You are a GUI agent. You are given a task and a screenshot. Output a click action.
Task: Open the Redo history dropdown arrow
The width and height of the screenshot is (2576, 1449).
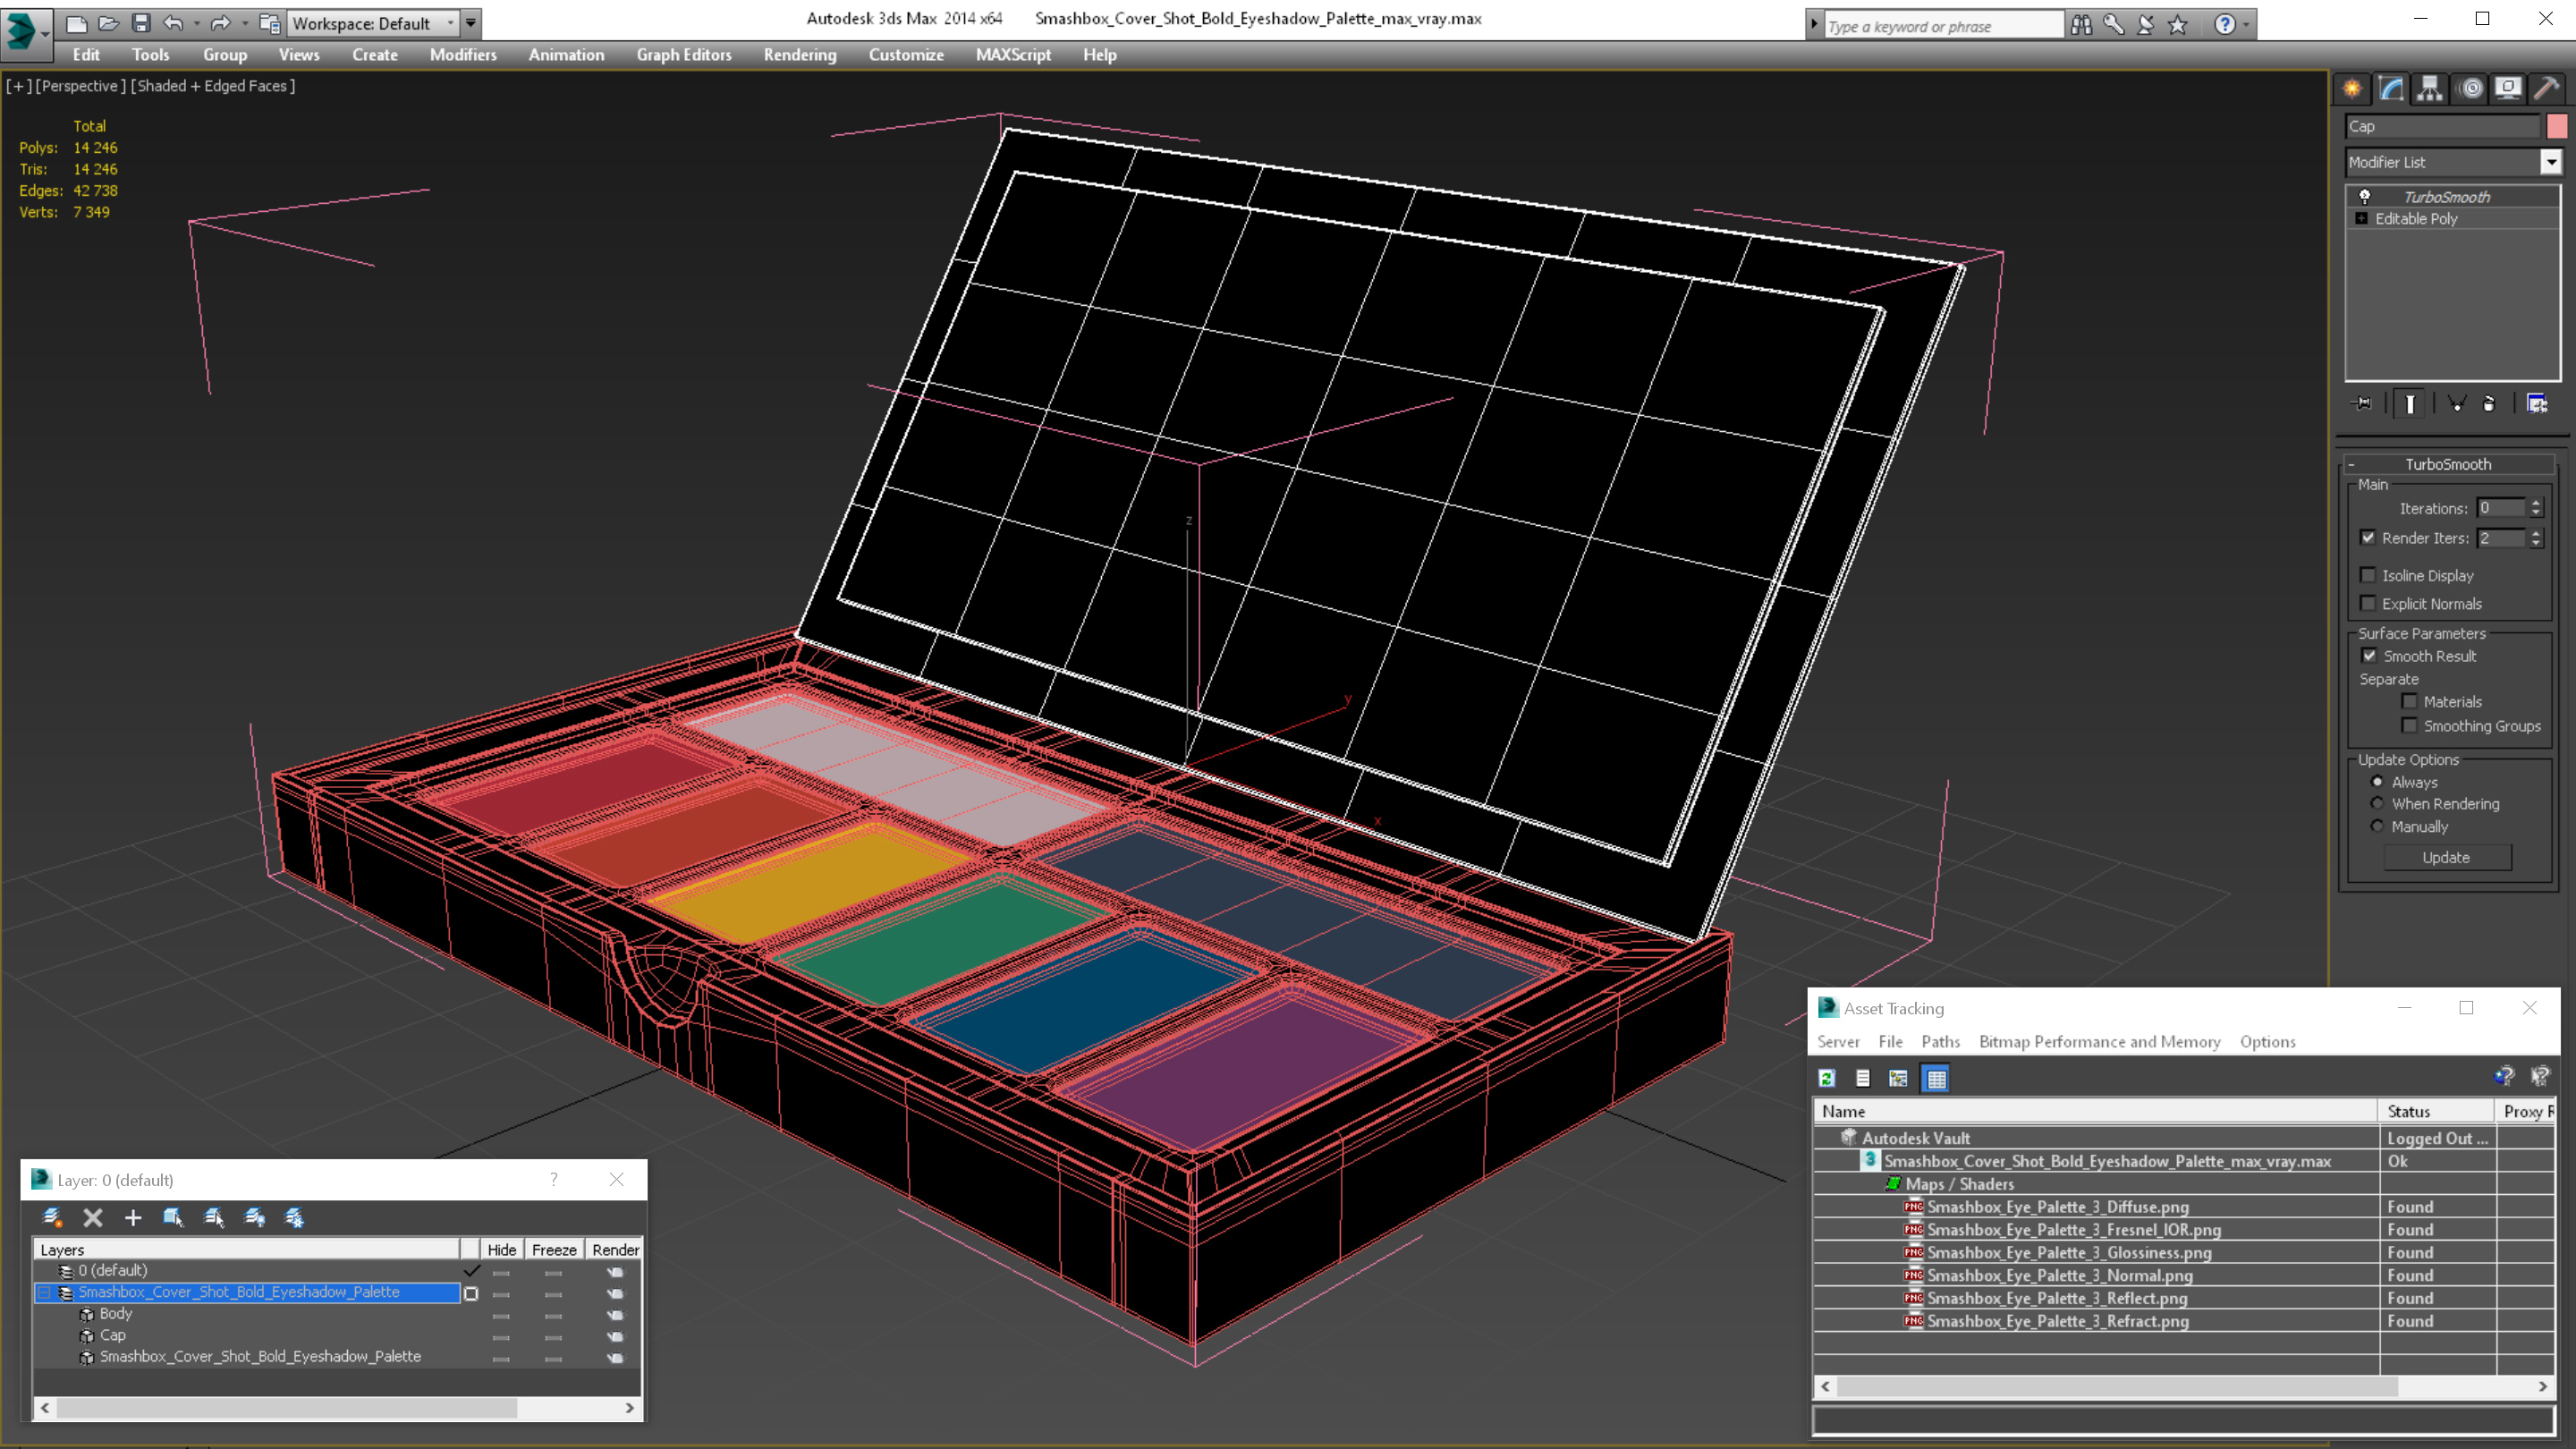point(244,23)
